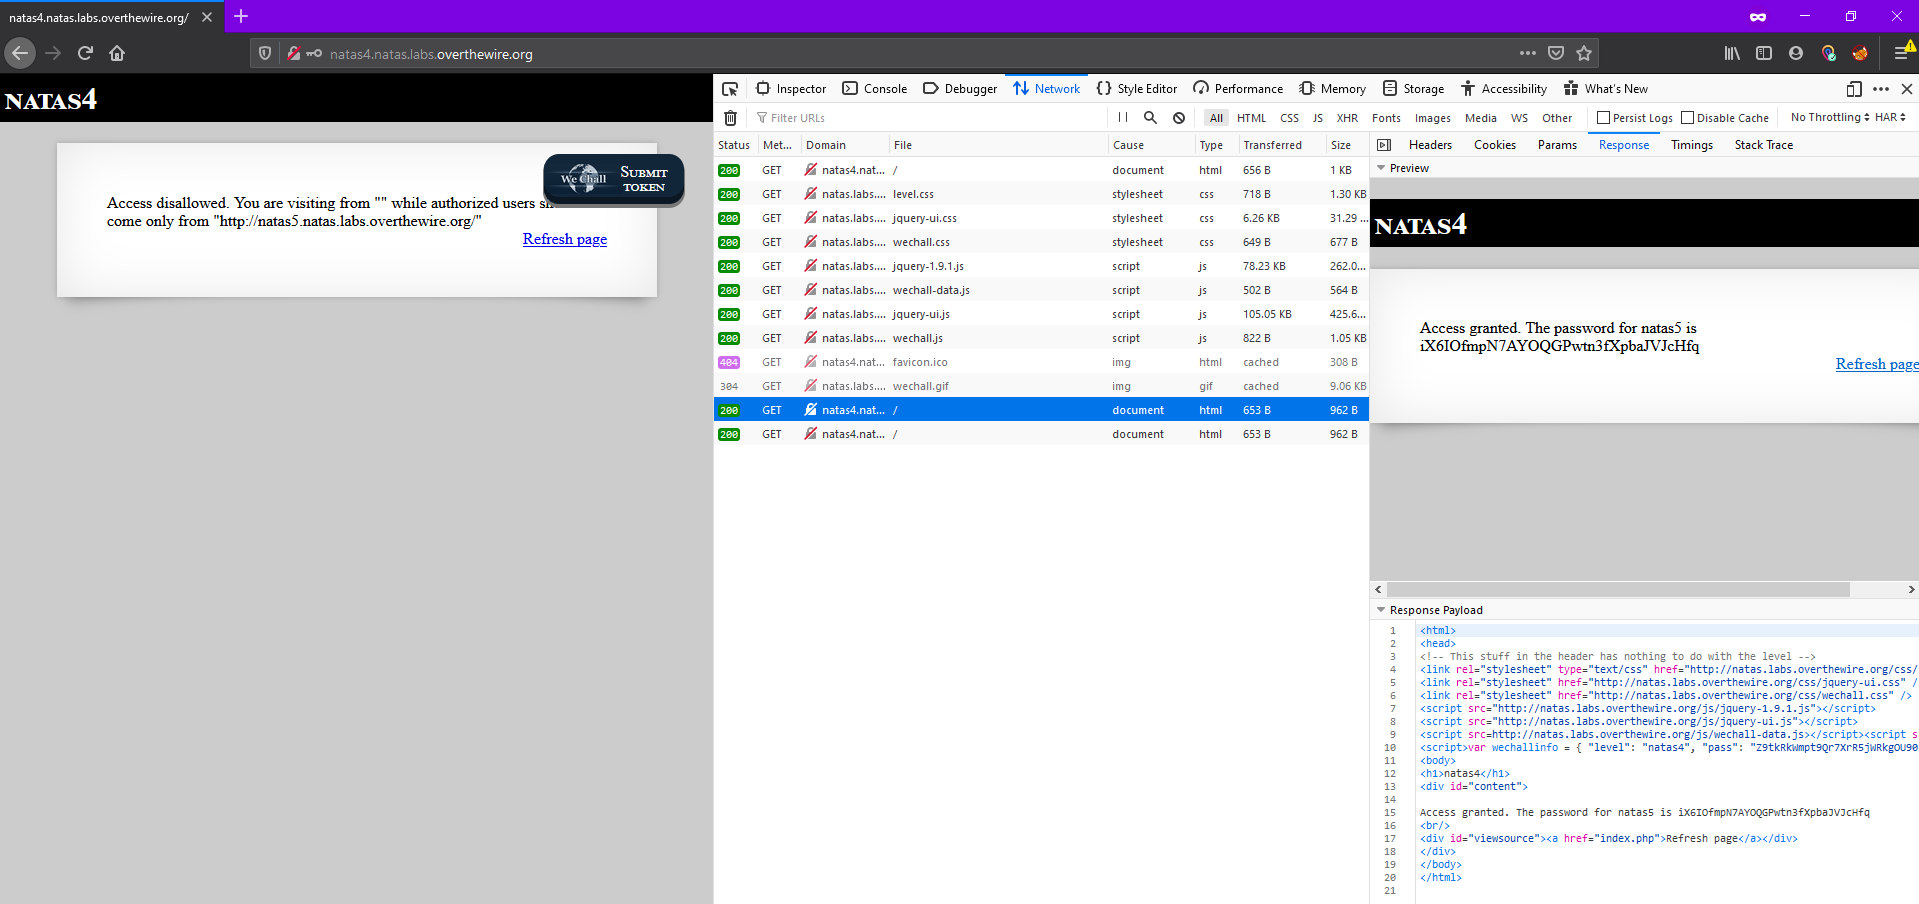
Task: Open the Headers details tab
Action: coord(1430,145)
